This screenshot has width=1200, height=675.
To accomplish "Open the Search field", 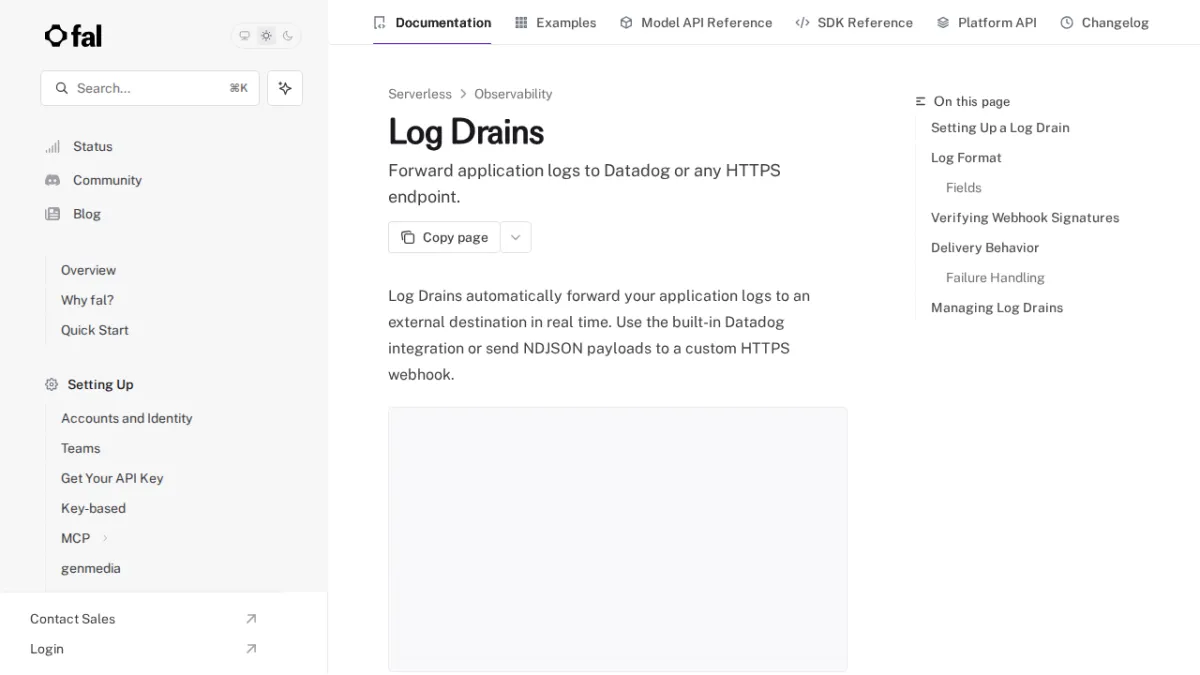I will coord(150,88).
